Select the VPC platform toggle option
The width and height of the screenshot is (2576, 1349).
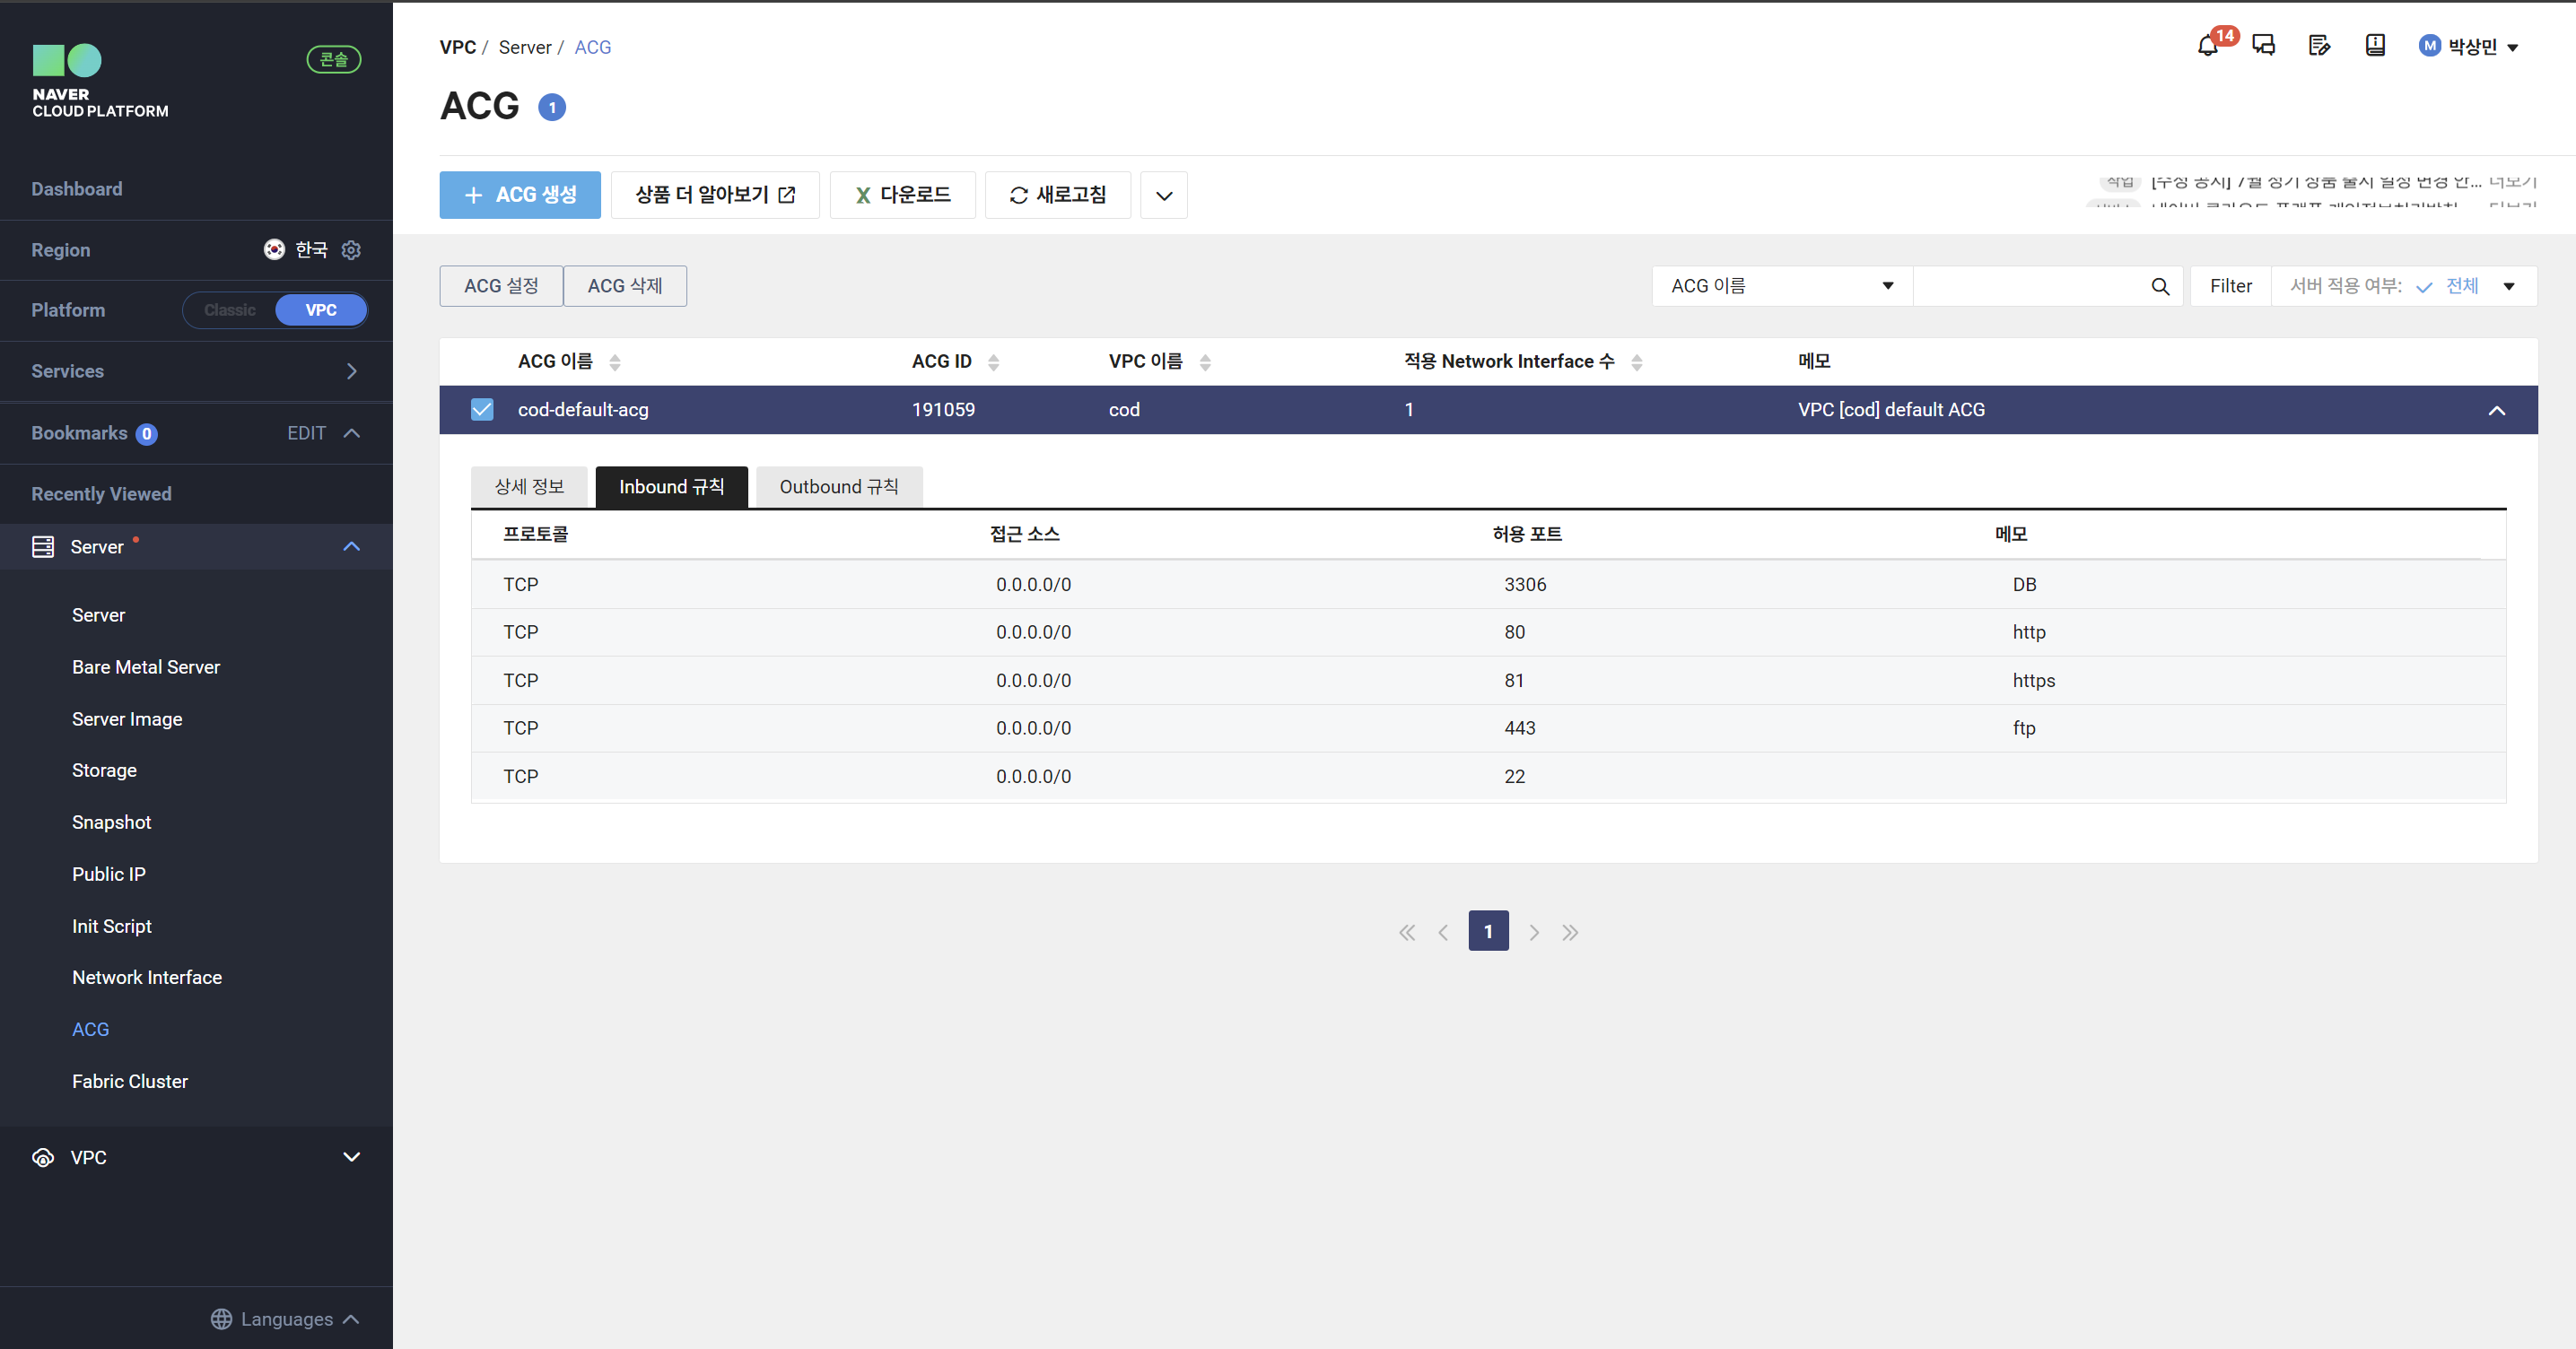[x=321, y=310]
